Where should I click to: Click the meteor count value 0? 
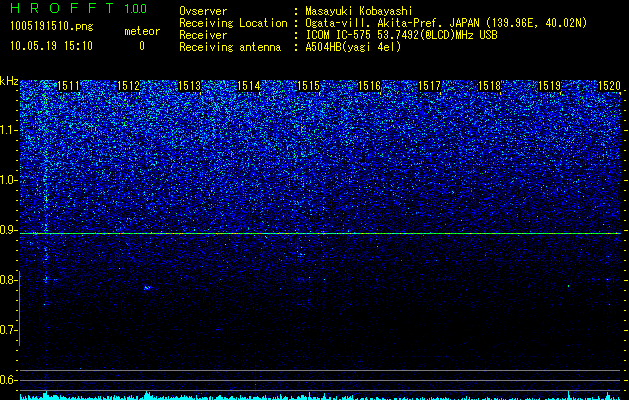pos(142,46)
